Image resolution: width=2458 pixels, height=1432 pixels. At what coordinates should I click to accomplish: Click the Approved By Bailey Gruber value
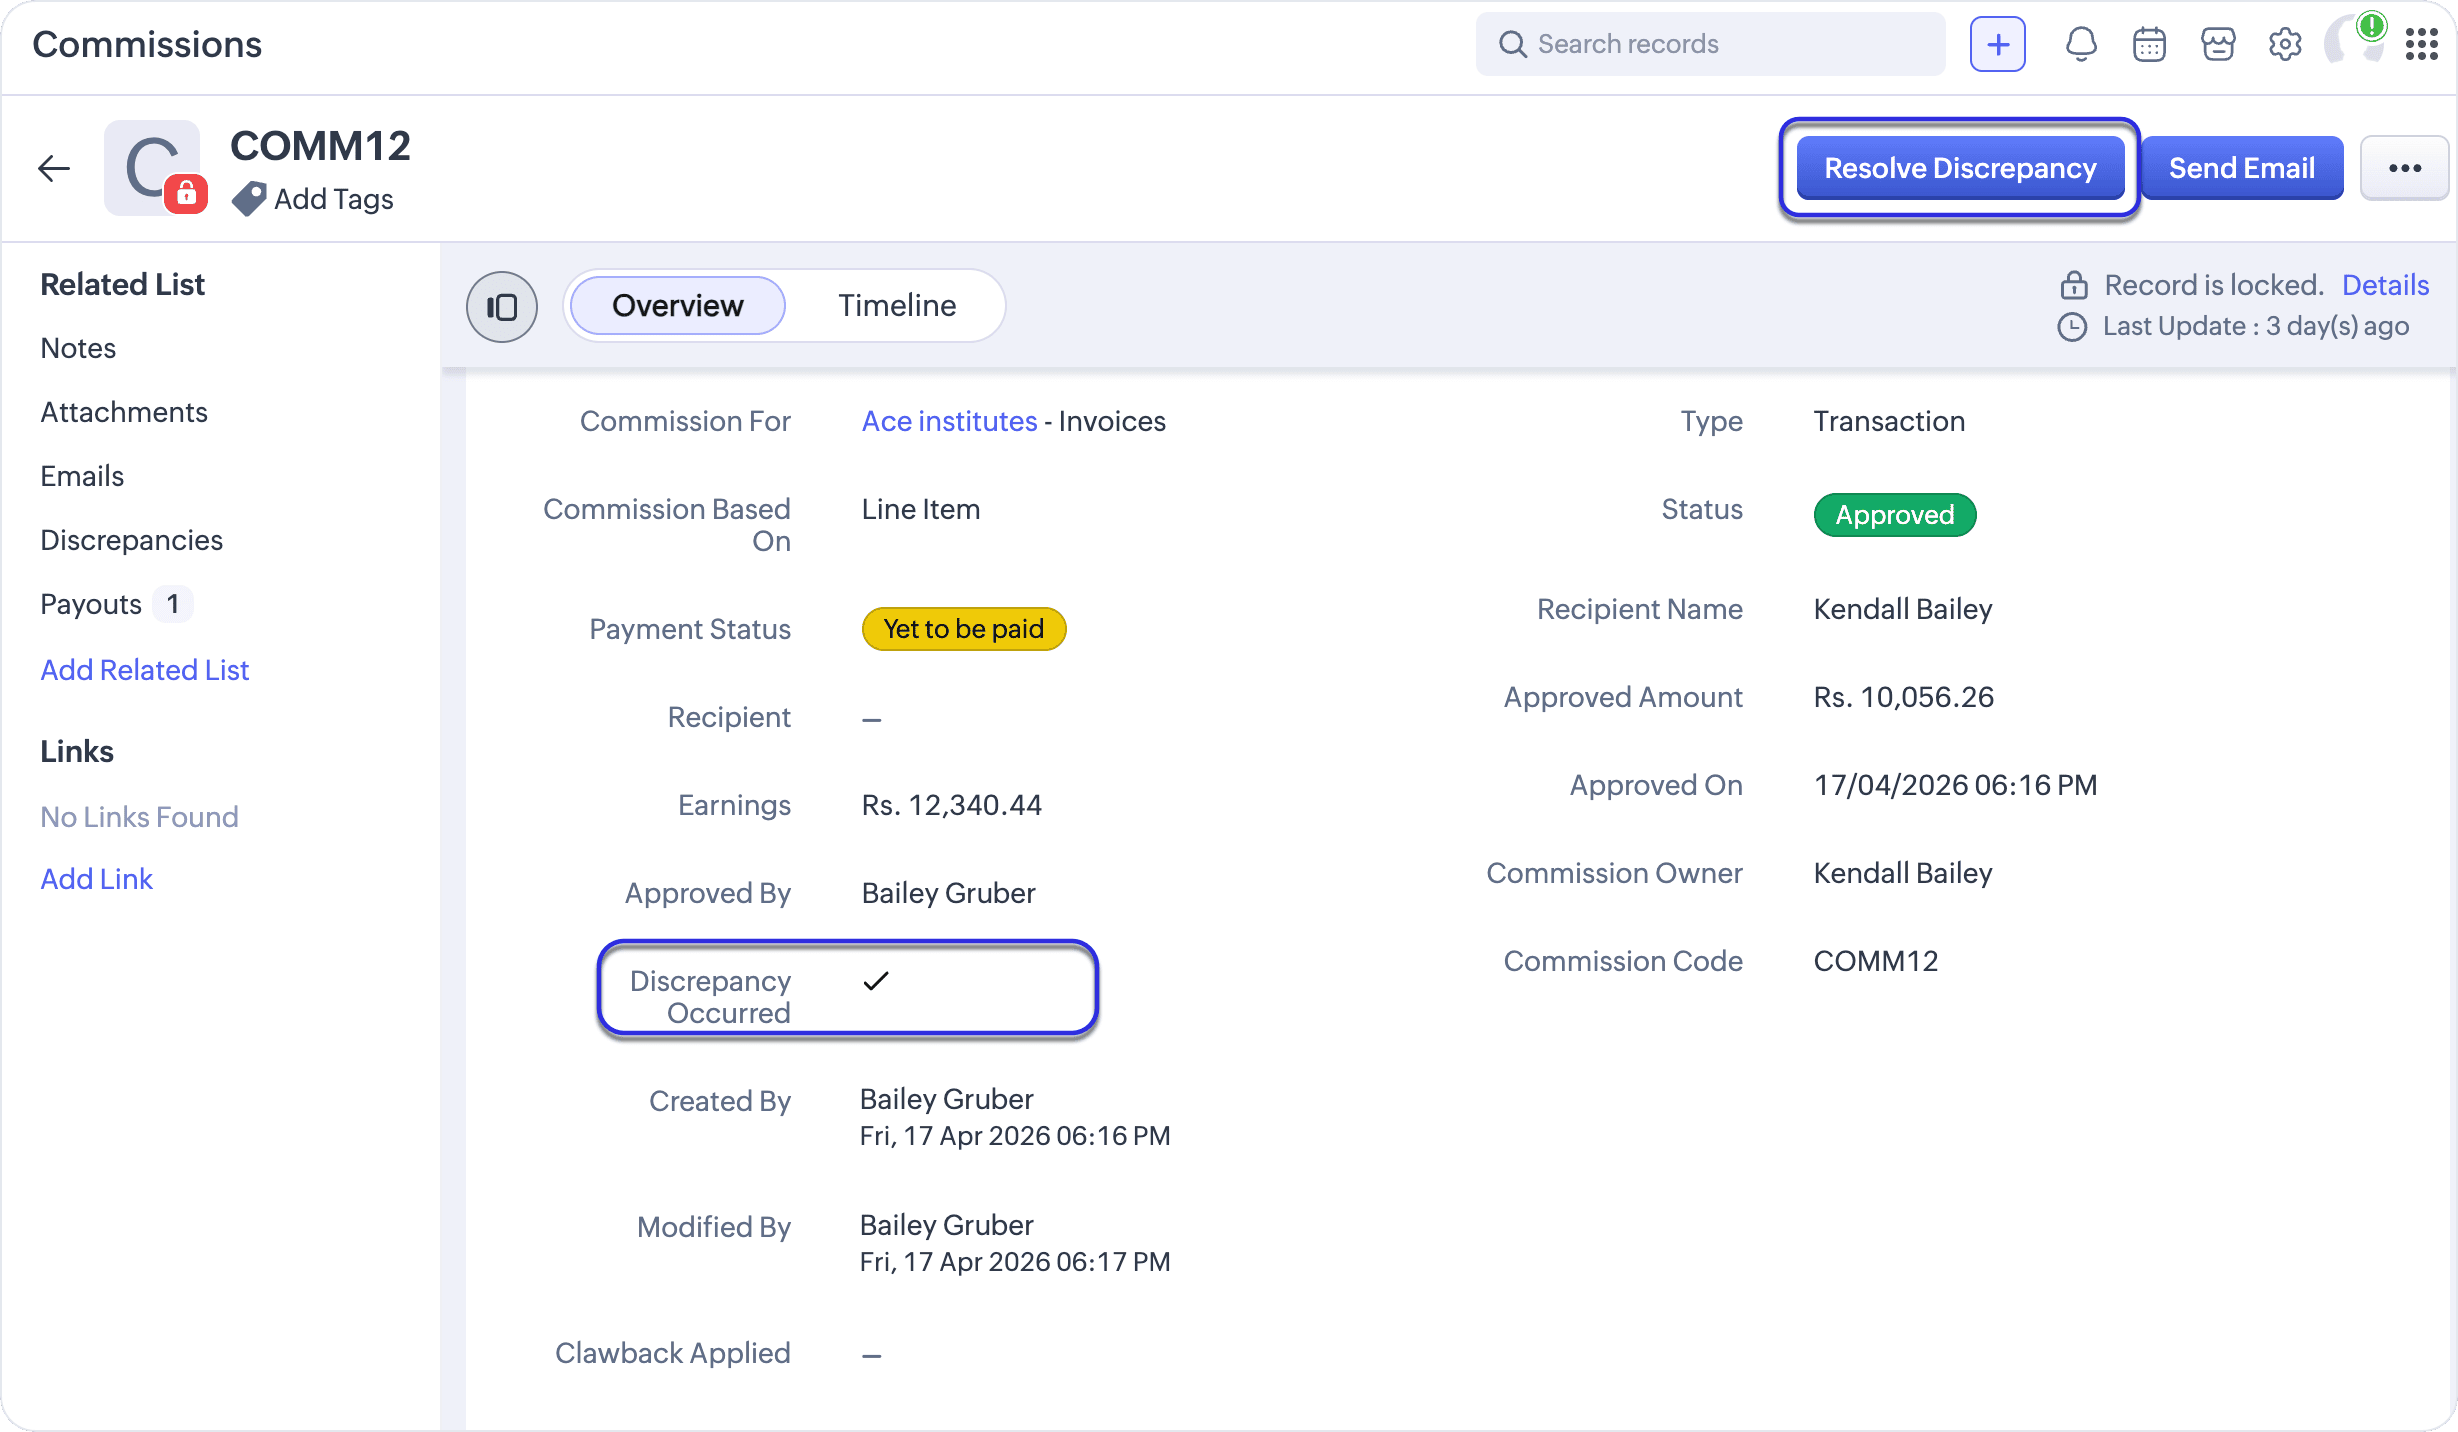[949, 893]
